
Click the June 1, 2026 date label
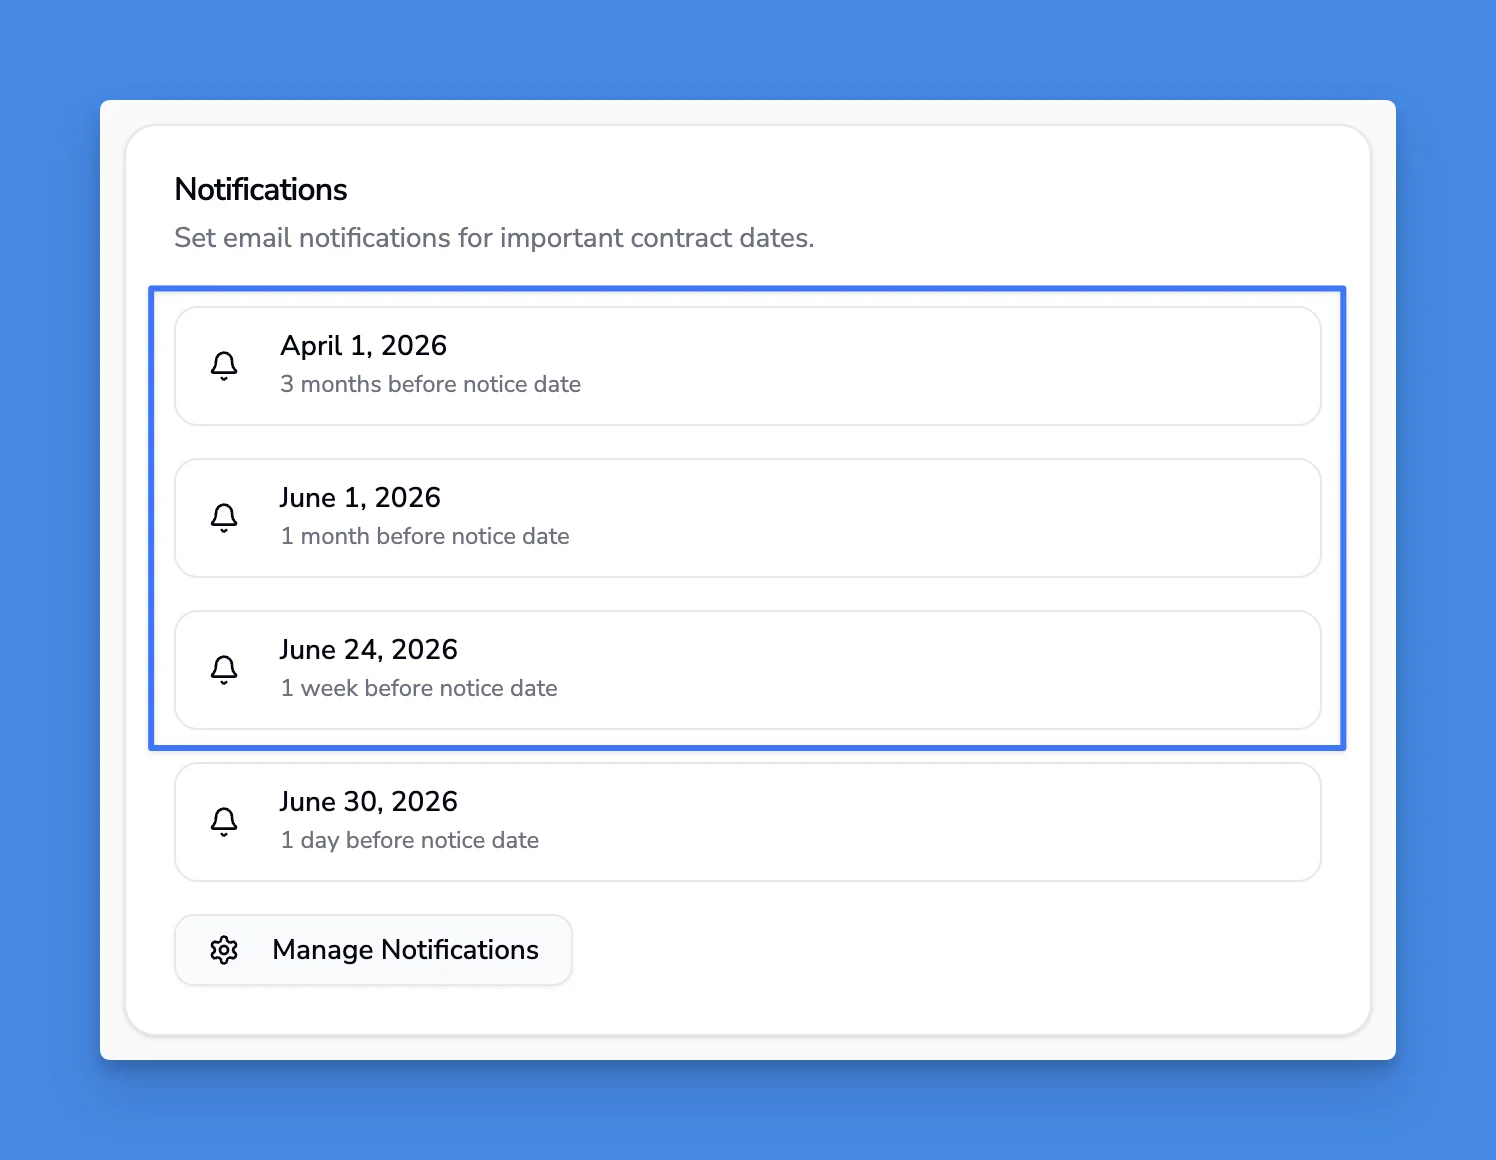pos(360,497)
